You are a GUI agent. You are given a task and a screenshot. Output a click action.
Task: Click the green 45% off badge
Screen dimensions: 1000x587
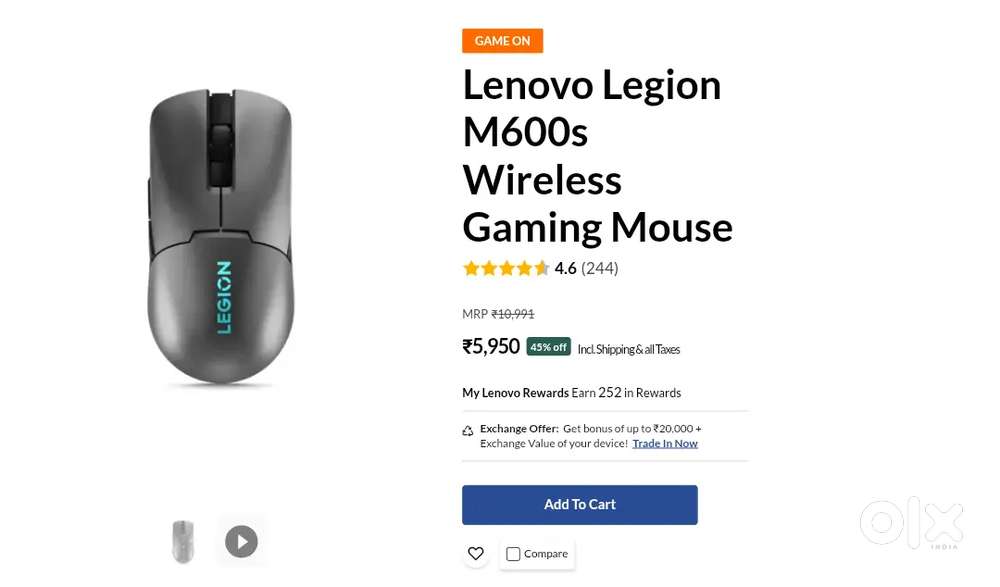[548, 347]
